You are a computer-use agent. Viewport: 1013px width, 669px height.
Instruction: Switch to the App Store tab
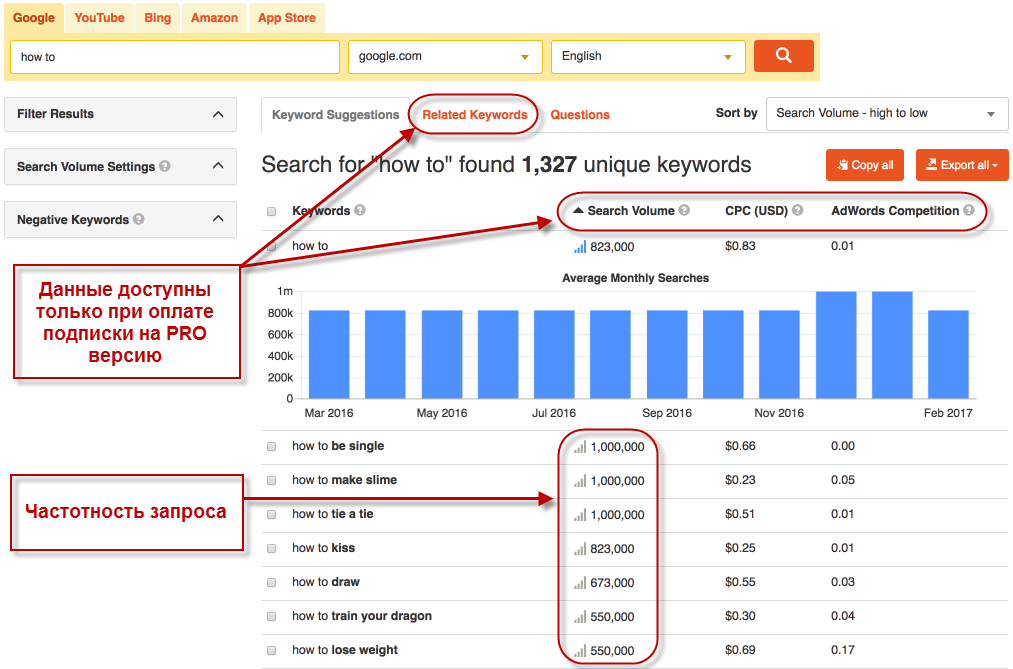[287, 17]
